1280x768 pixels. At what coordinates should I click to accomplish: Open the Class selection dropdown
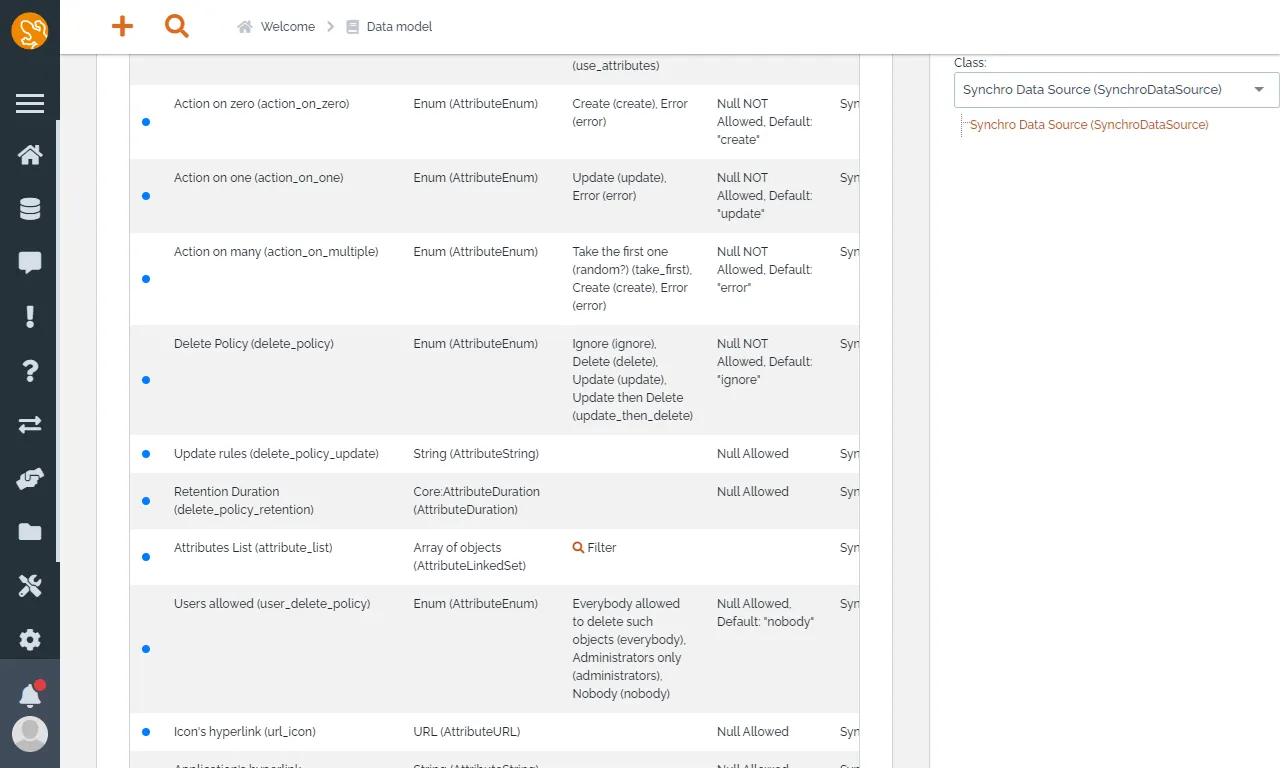coord(1116,90)
